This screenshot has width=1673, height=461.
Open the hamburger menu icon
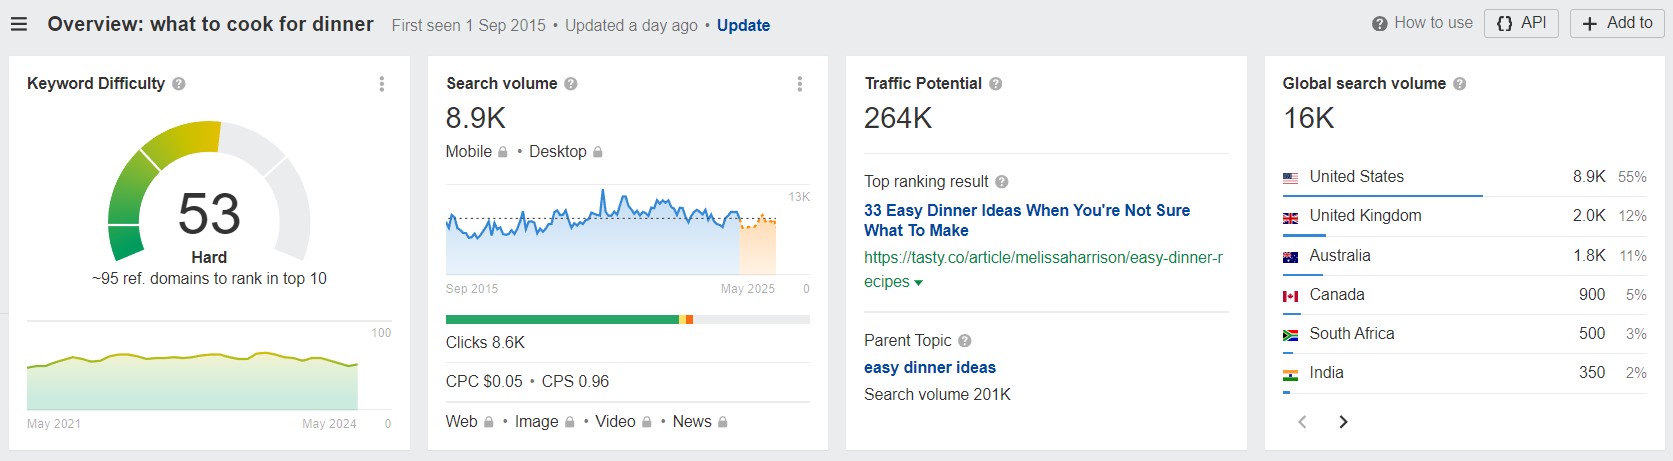[19, 24]
